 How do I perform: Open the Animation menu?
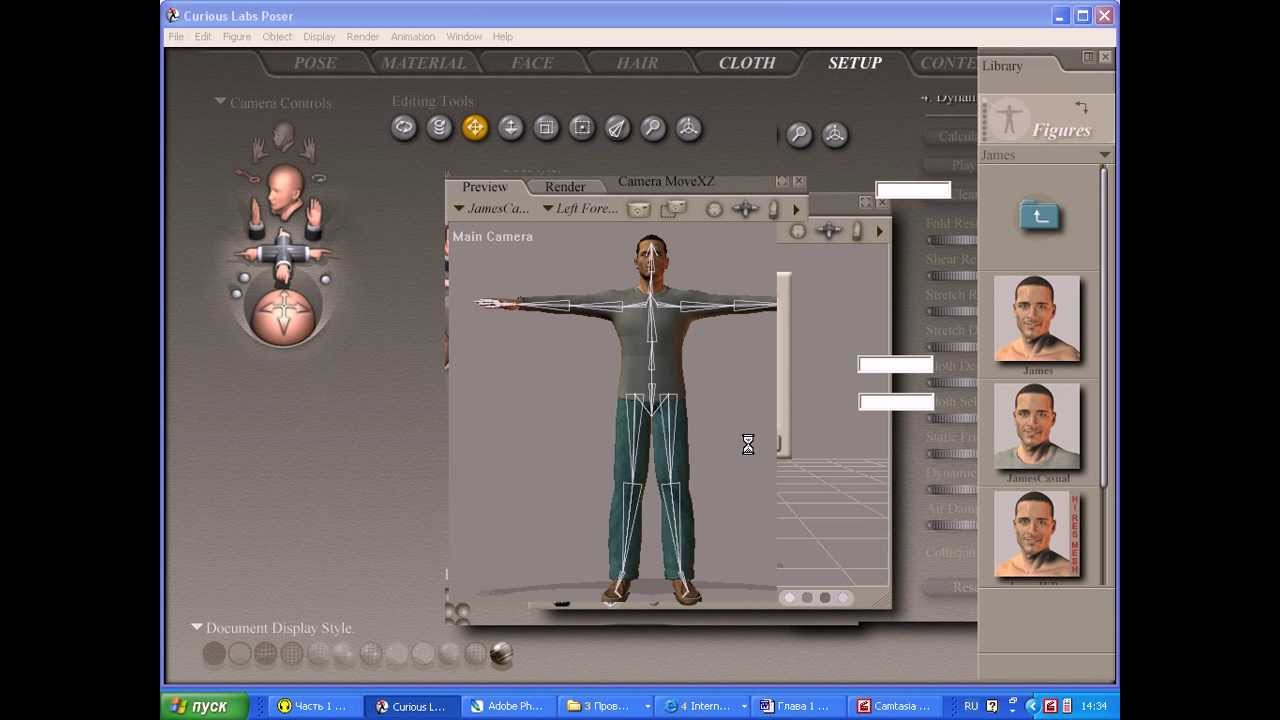pos(413,37)
